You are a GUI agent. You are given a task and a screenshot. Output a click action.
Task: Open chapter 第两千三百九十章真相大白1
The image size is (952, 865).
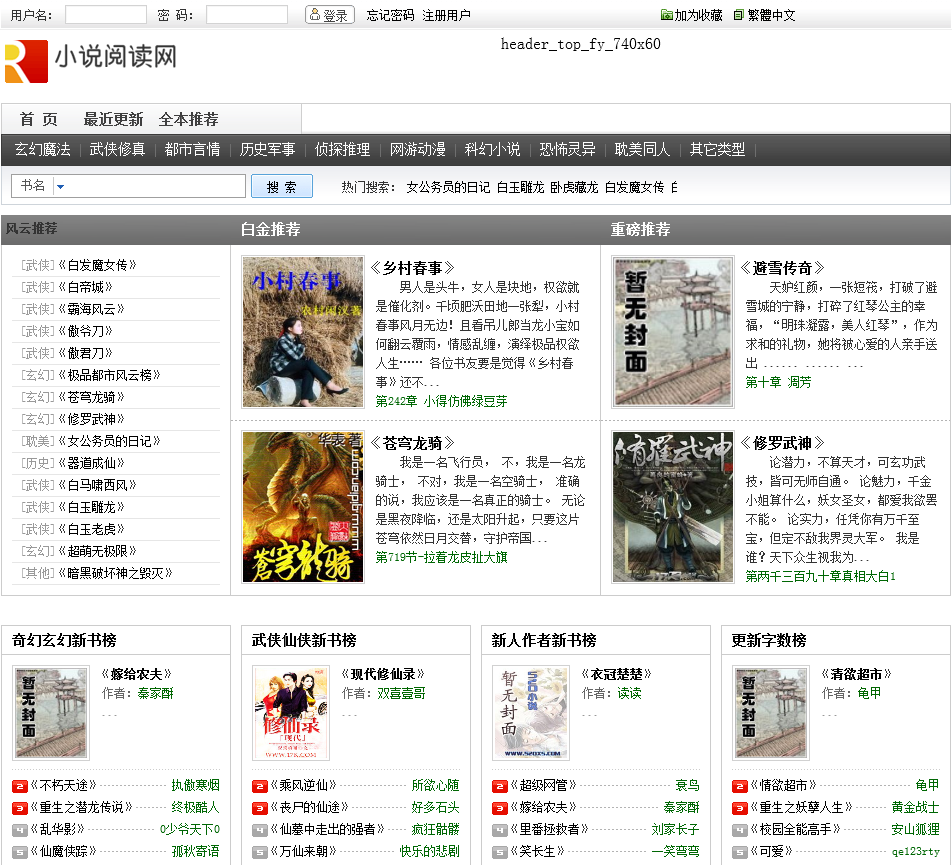820,576
